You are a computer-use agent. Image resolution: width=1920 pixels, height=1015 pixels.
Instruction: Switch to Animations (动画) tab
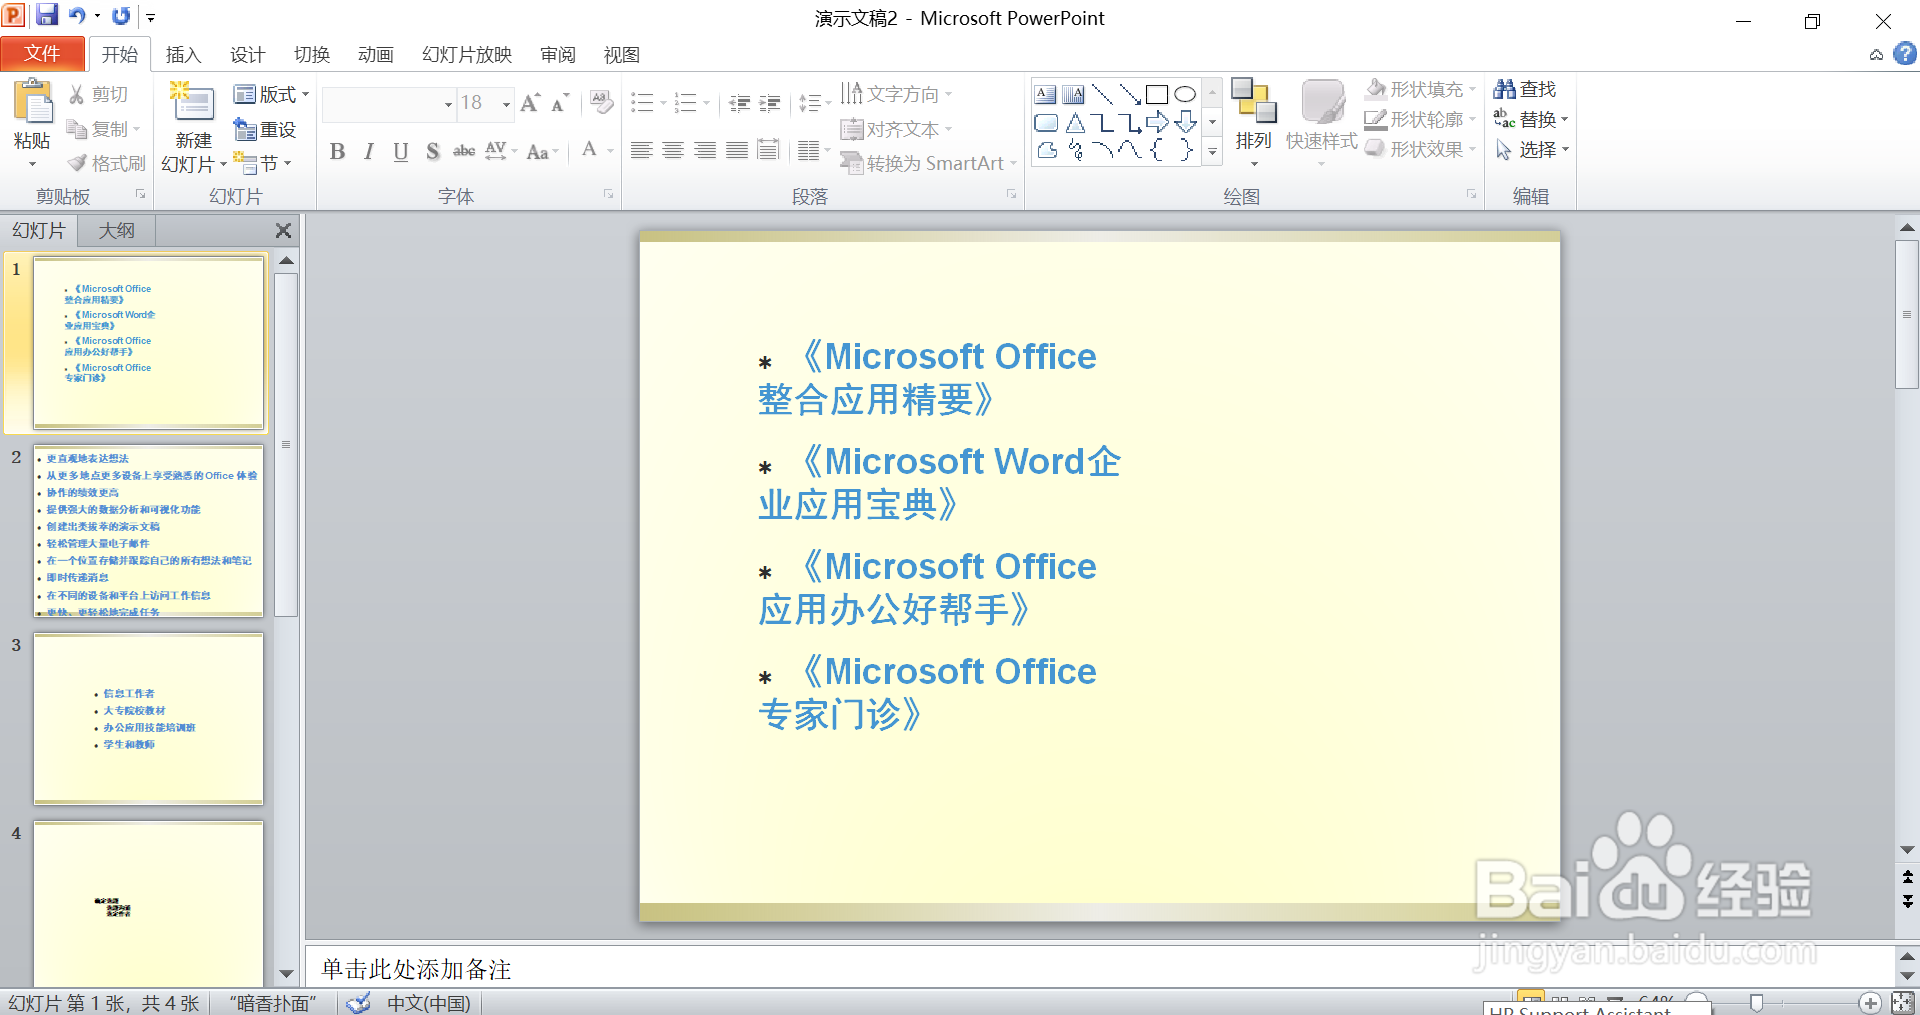click(375, 55)
